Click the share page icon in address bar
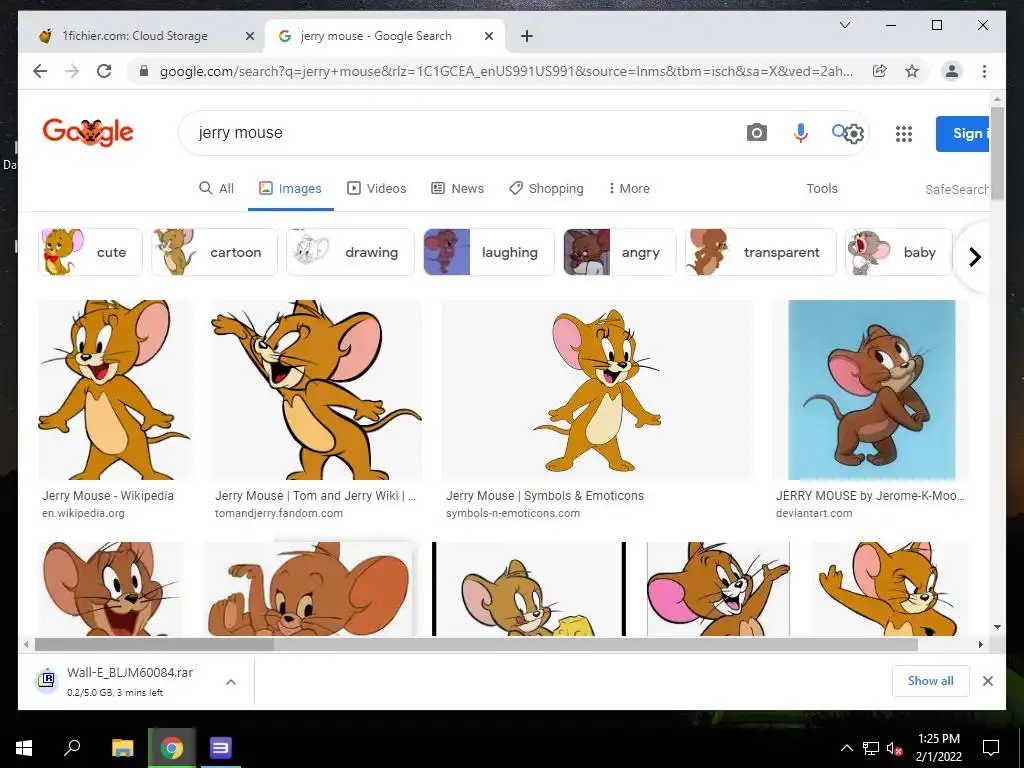The width and height of the screenshot is (1024, 768). (x=880, y=71)
